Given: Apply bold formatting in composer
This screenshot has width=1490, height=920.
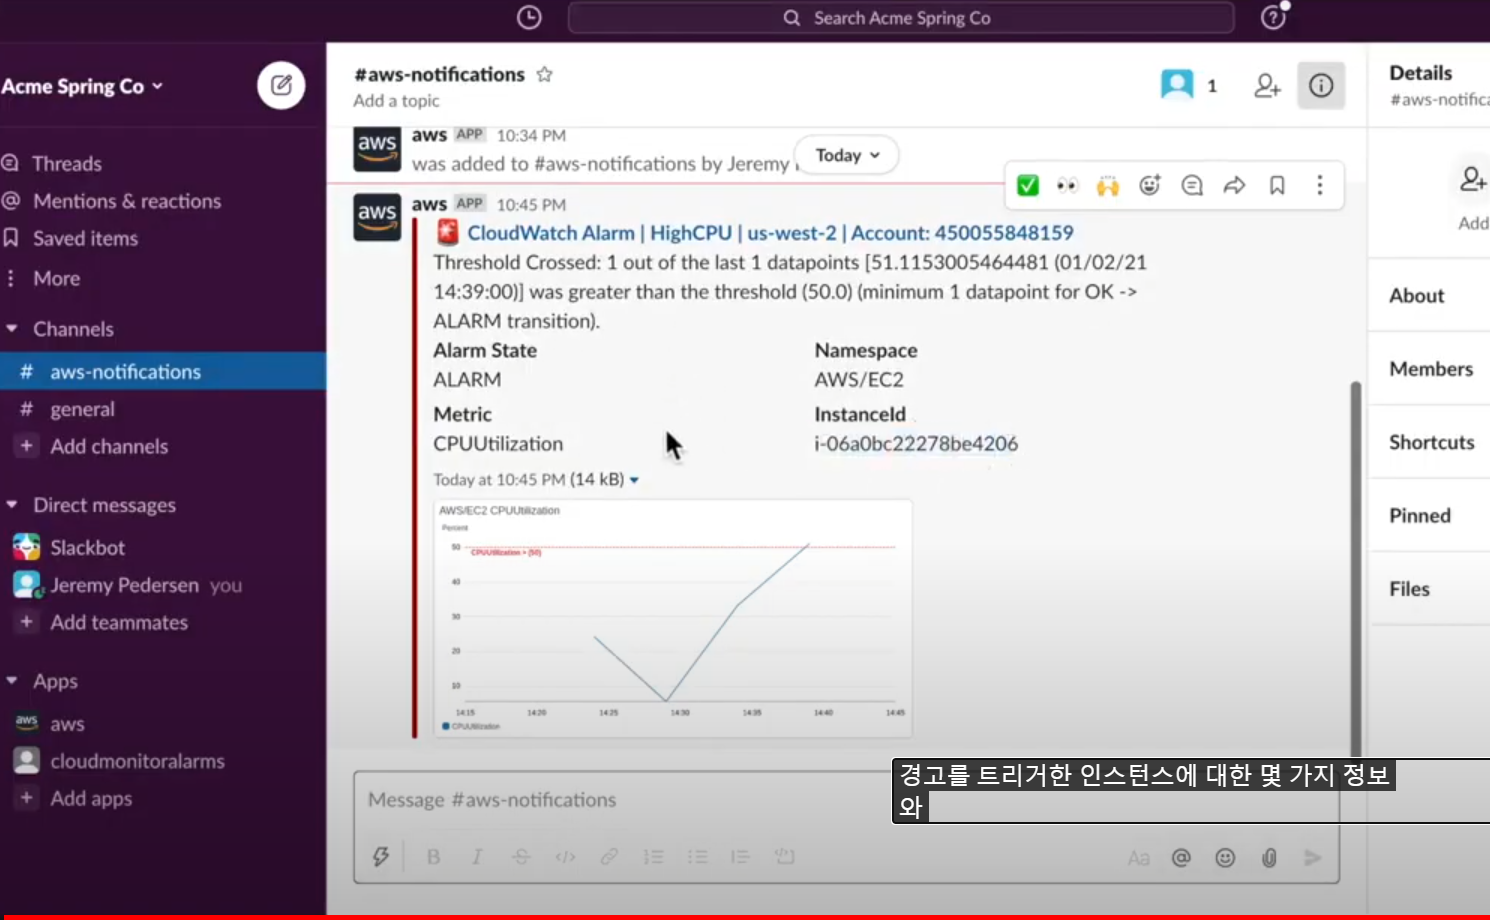Looking at the screenshot, I should click(x=433, y=856).
